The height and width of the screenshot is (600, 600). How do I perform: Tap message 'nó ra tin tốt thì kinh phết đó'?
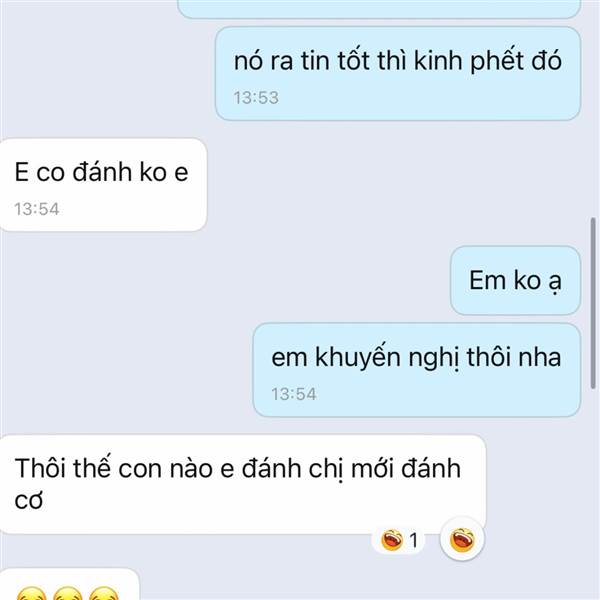398,74
